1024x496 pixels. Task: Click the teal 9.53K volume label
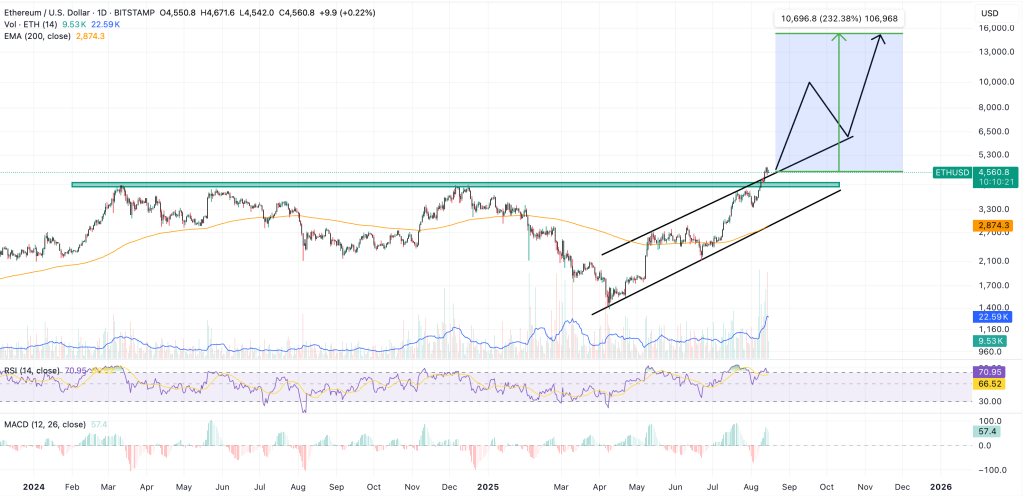[991, 341]
